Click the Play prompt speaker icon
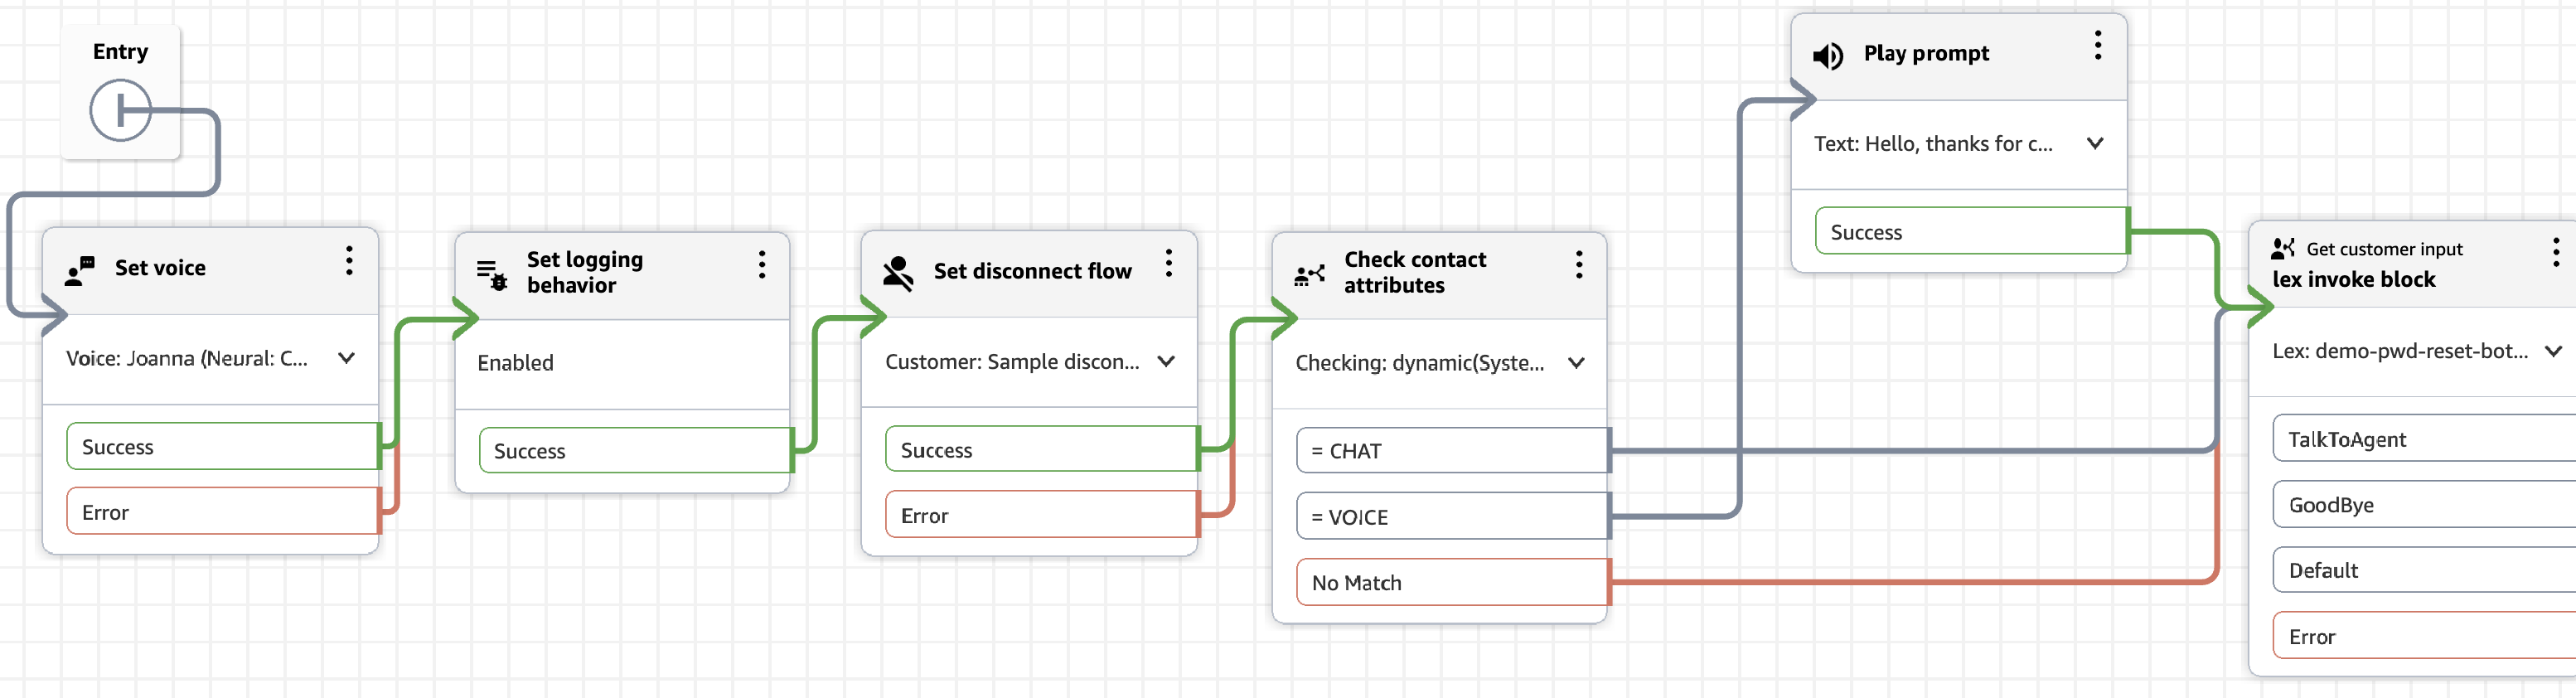The height and width of the screenshot is (698, 2576). 1828,56
